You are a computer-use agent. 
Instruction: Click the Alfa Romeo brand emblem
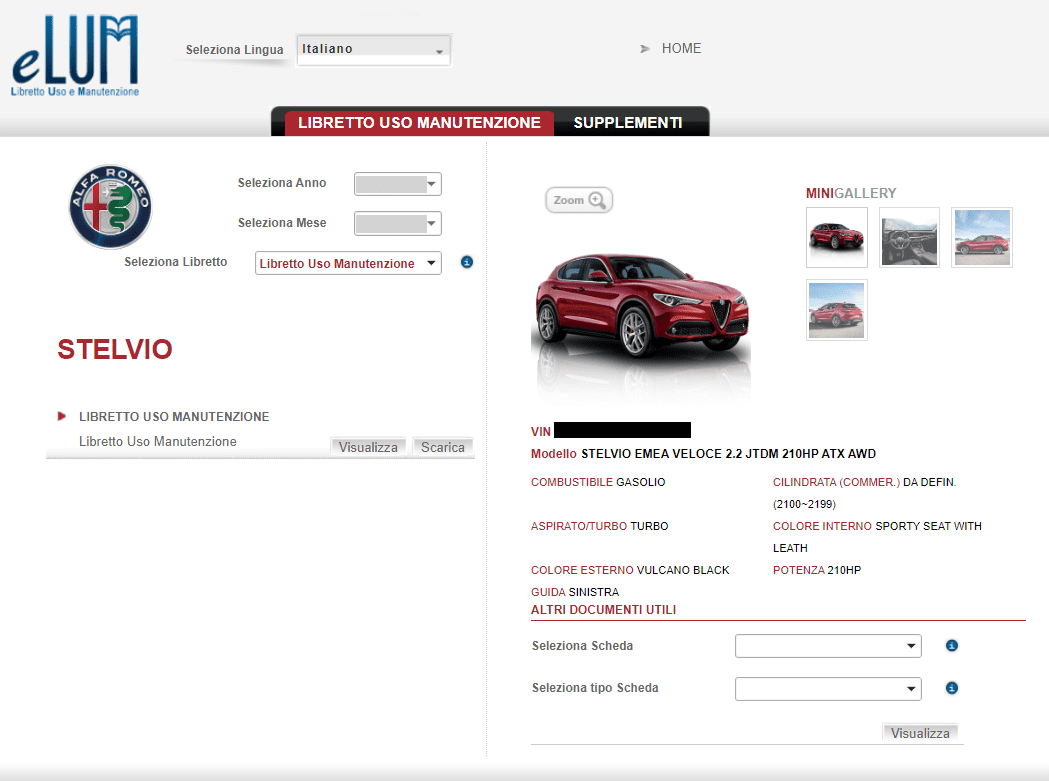[110, 207]
